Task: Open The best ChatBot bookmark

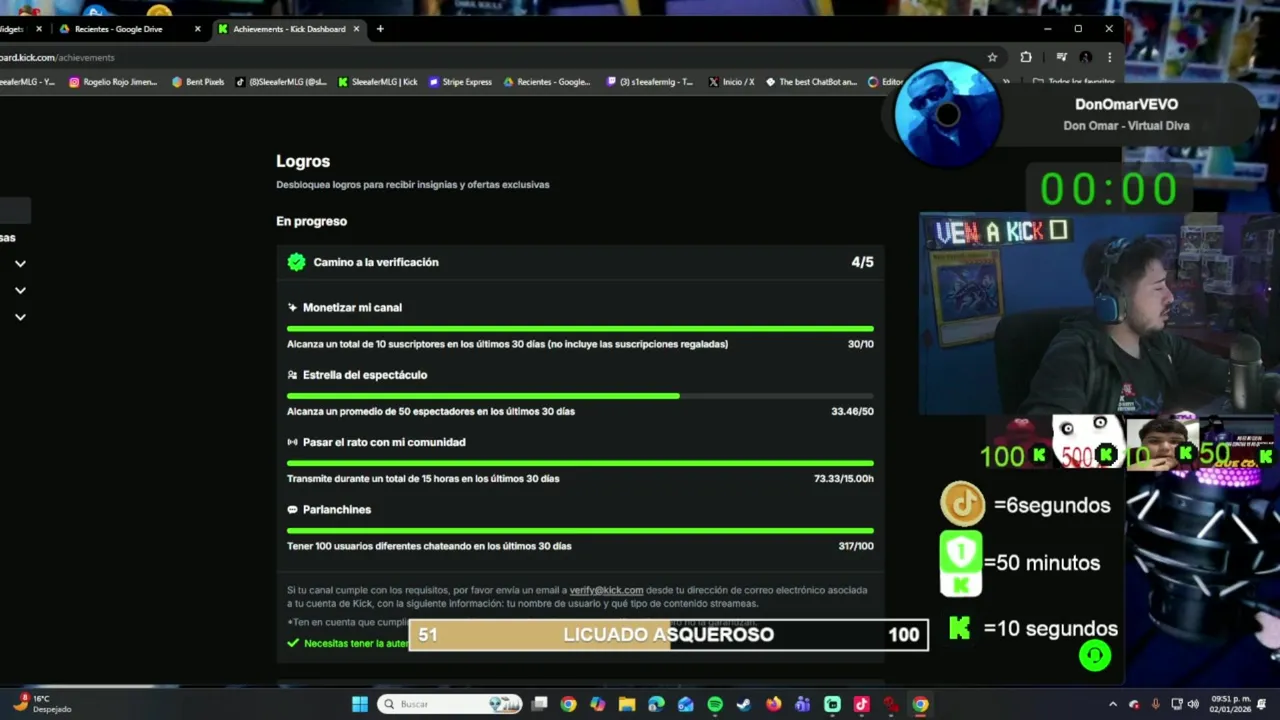Action: coord(811,82)
